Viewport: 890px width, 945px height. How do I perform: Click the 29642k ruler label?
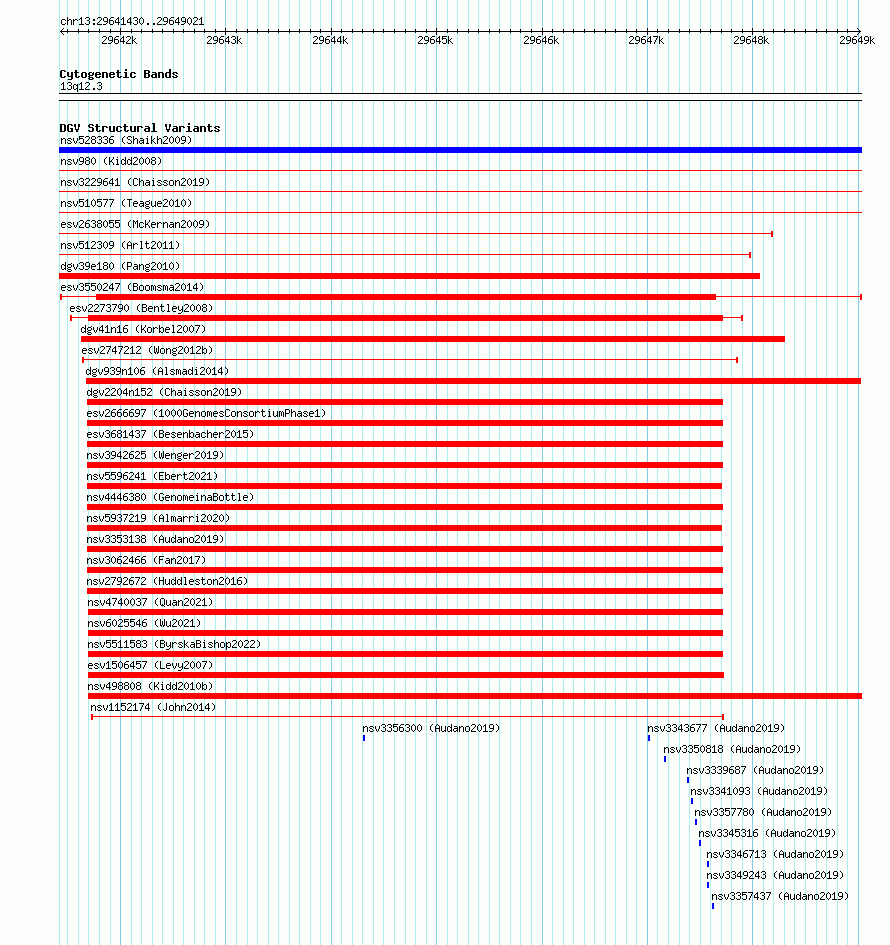119,40
